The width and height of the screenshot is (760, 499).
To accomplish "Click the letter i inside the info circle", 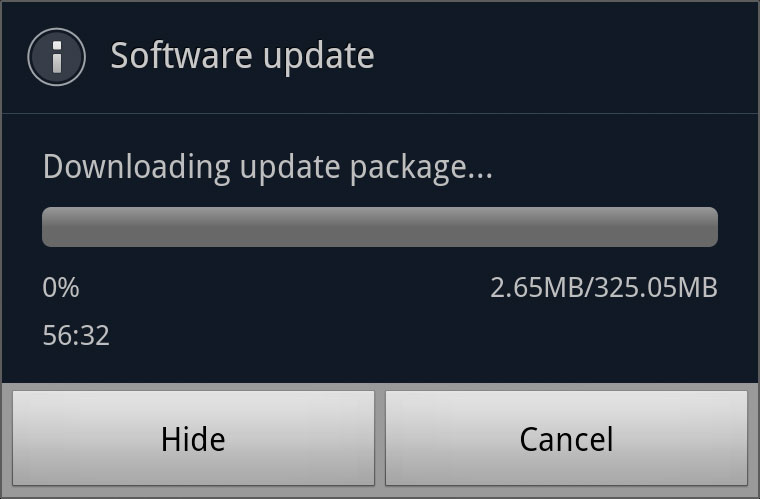I will click(x=57, y=57).
